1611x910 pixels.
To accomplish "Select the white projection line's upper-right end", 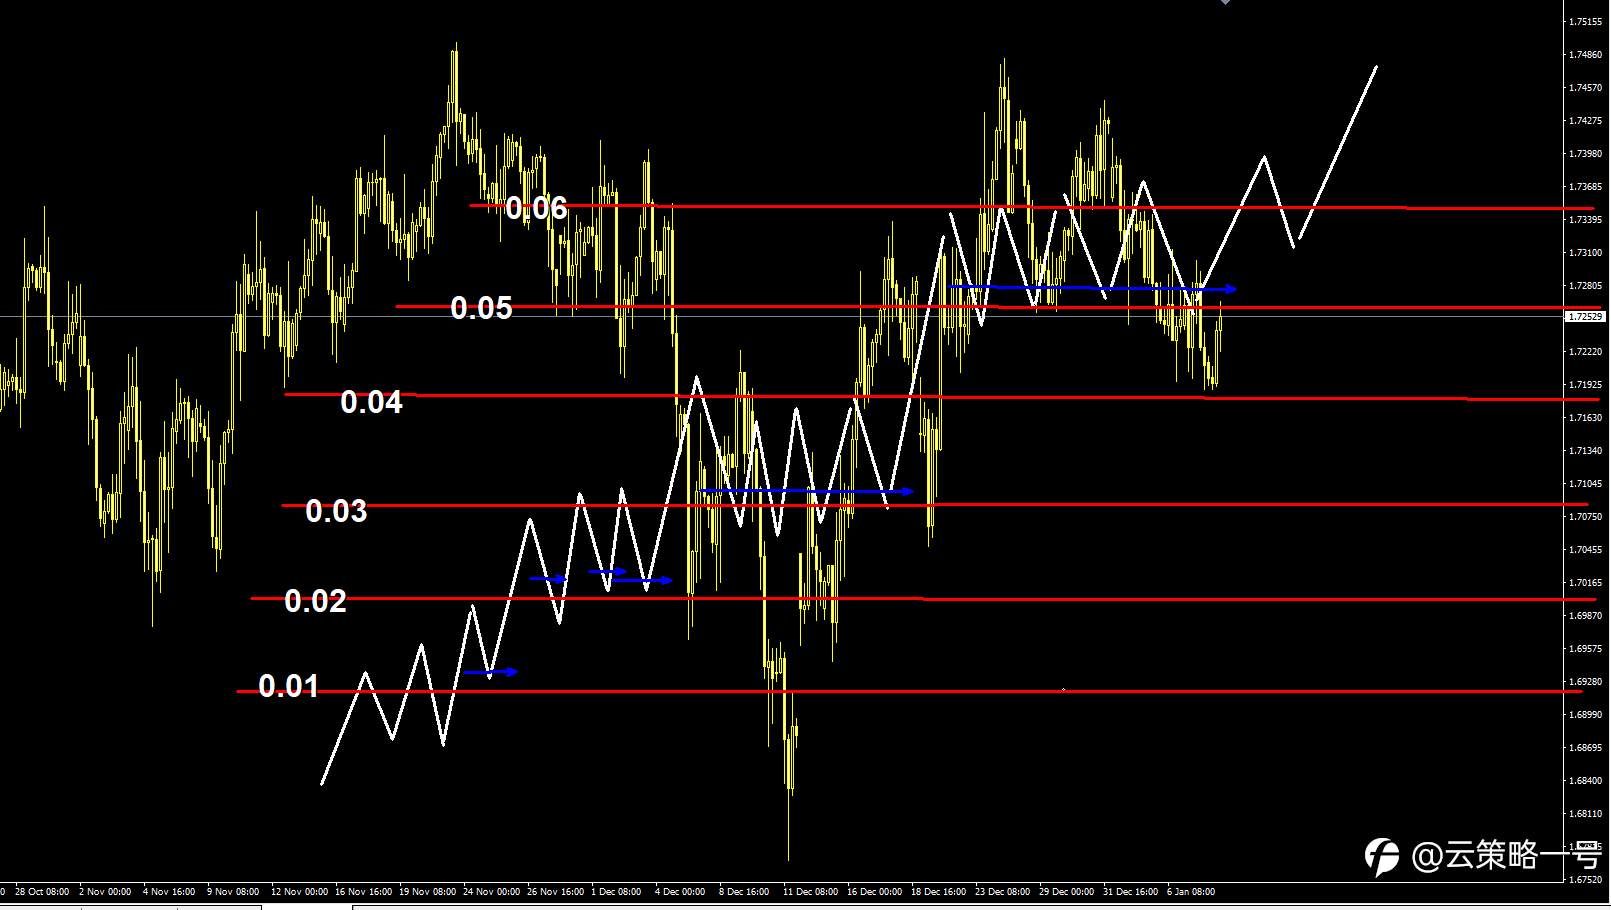I will (x=1376, y=67).
